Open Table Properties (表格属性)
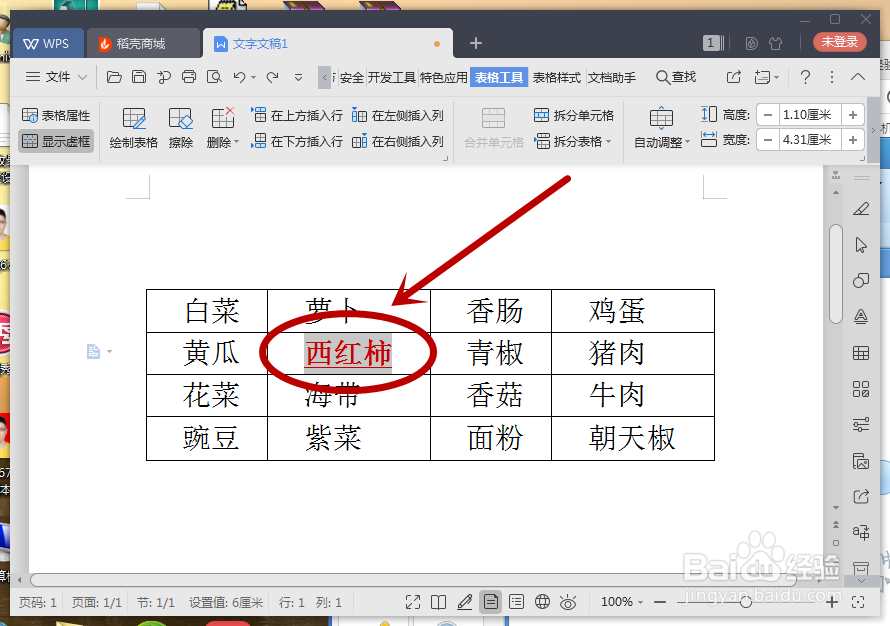The image size is (890, 626). [x=55, y=114]
